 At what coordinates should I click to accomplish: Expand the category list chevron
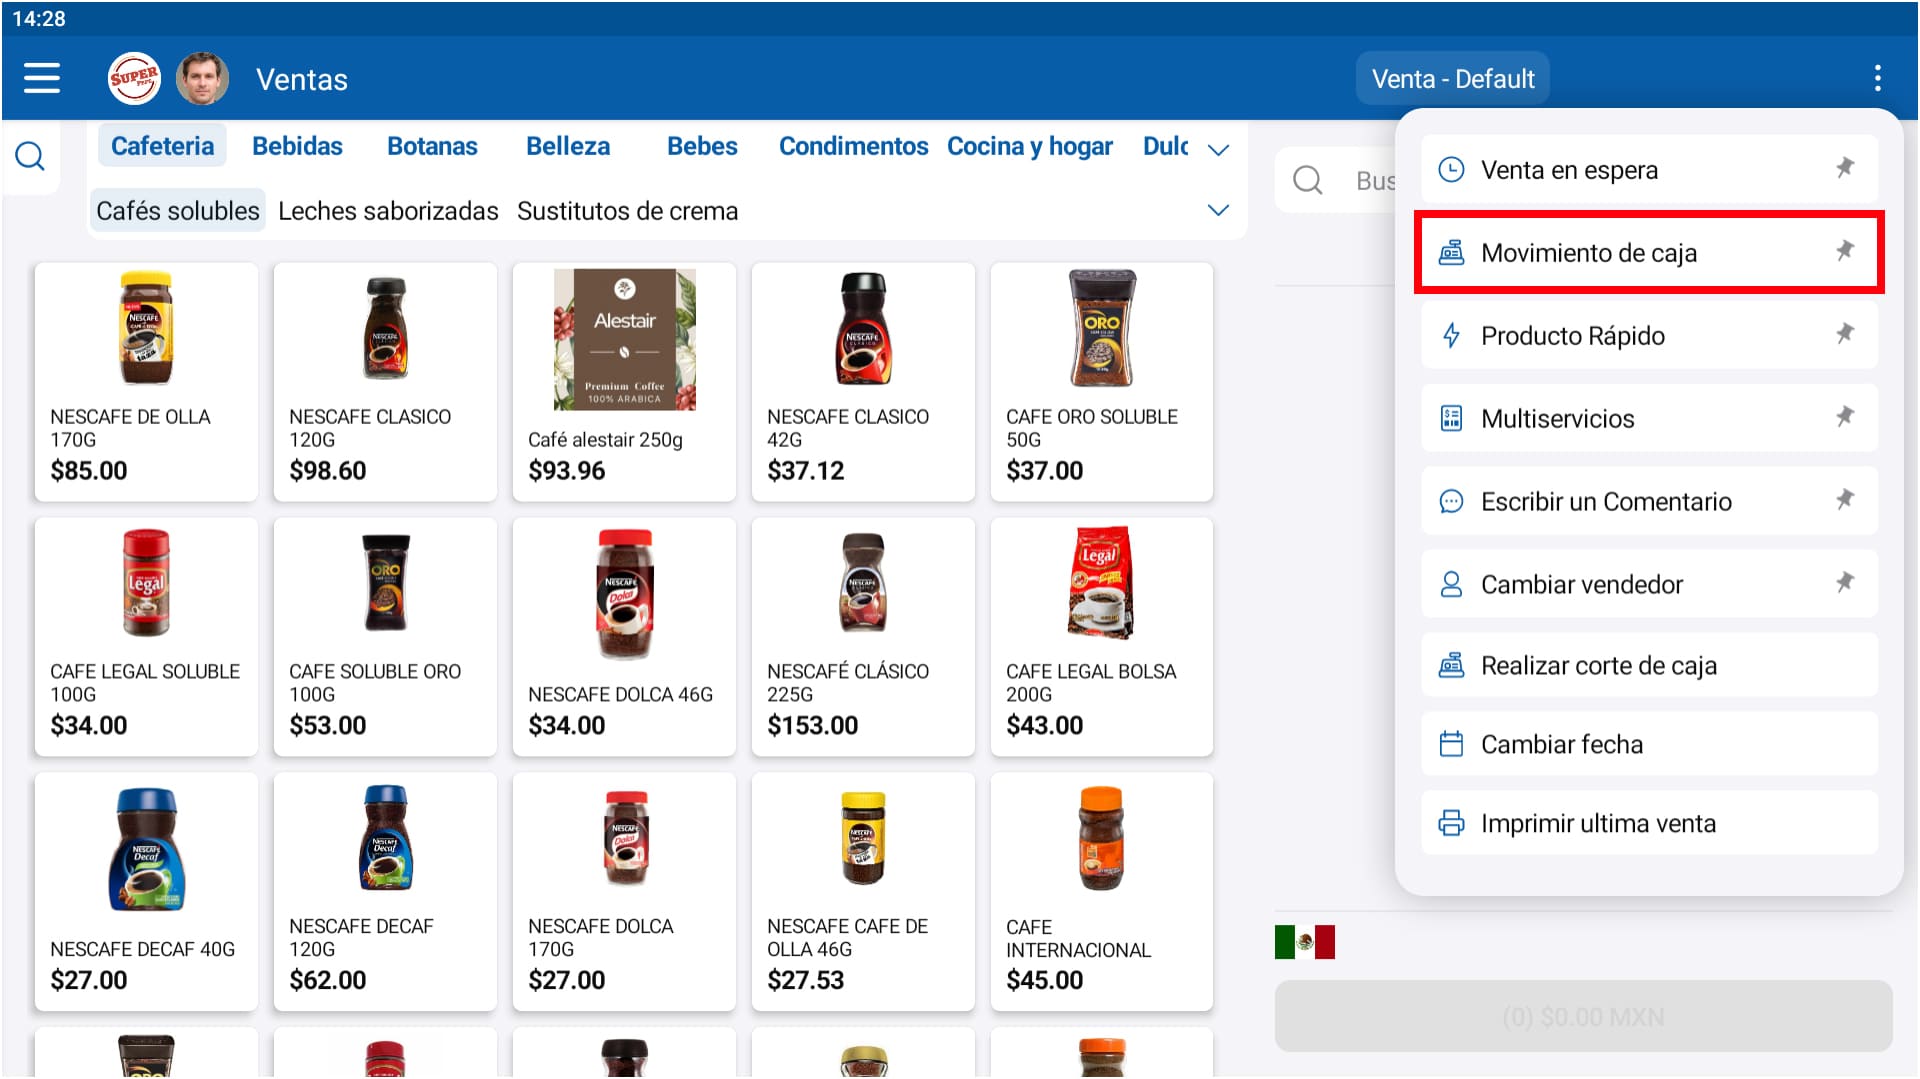click(x=1218, y=150)
